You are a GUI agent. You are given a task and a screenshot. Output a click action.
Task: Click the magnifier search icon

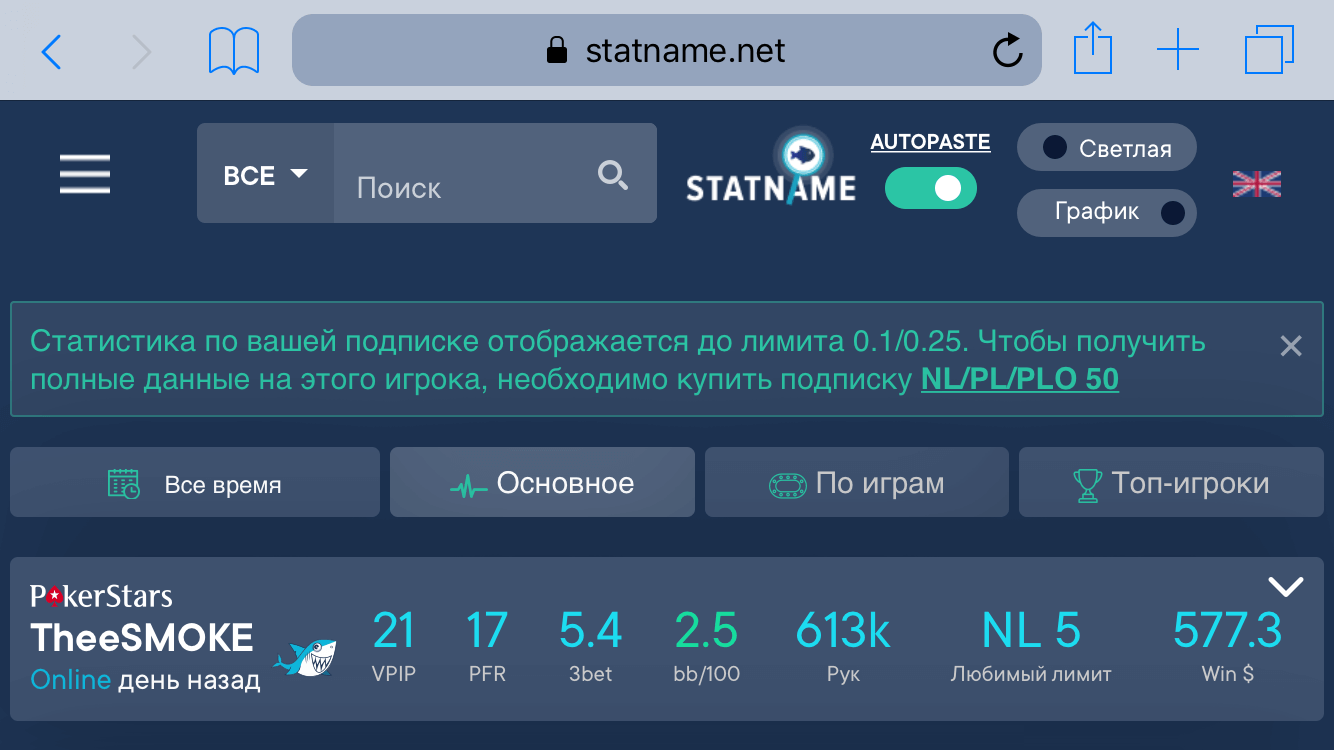click(613, 175)
